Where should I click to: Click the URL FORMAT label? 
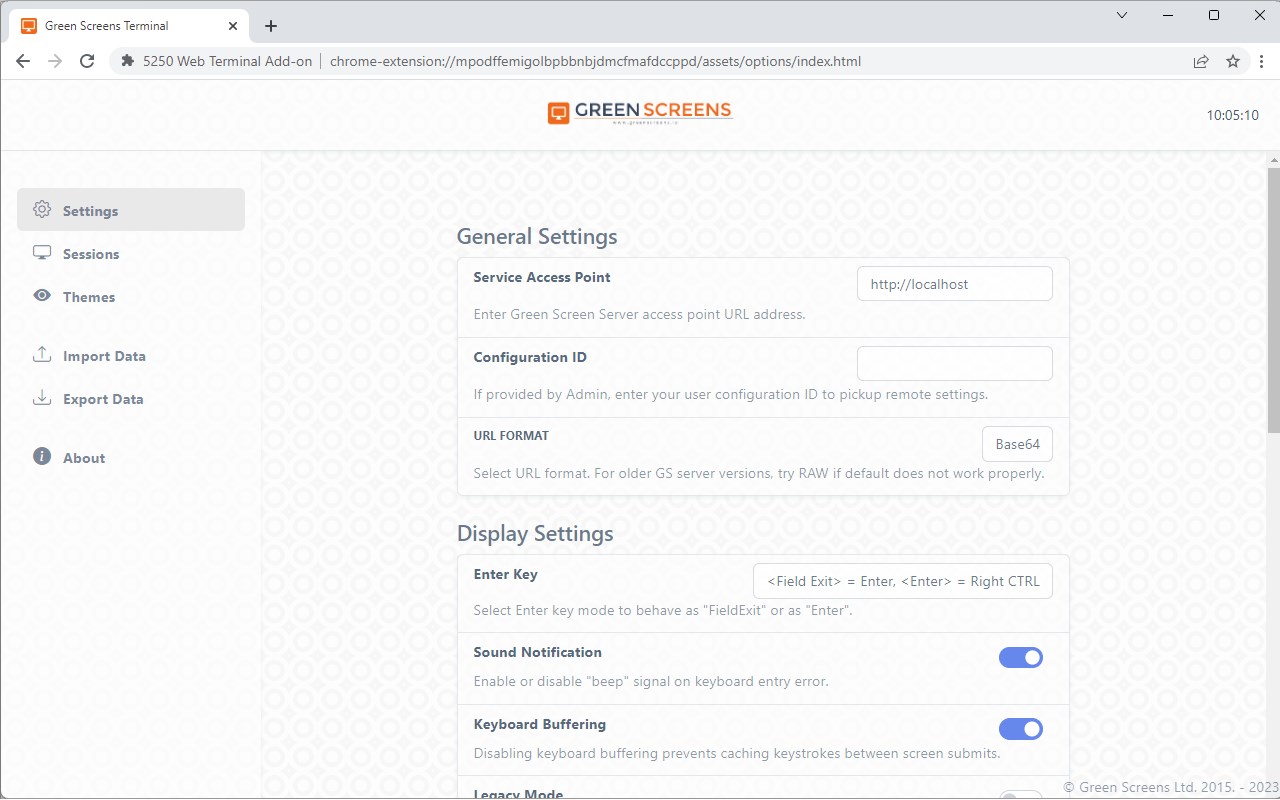point(511,436)
